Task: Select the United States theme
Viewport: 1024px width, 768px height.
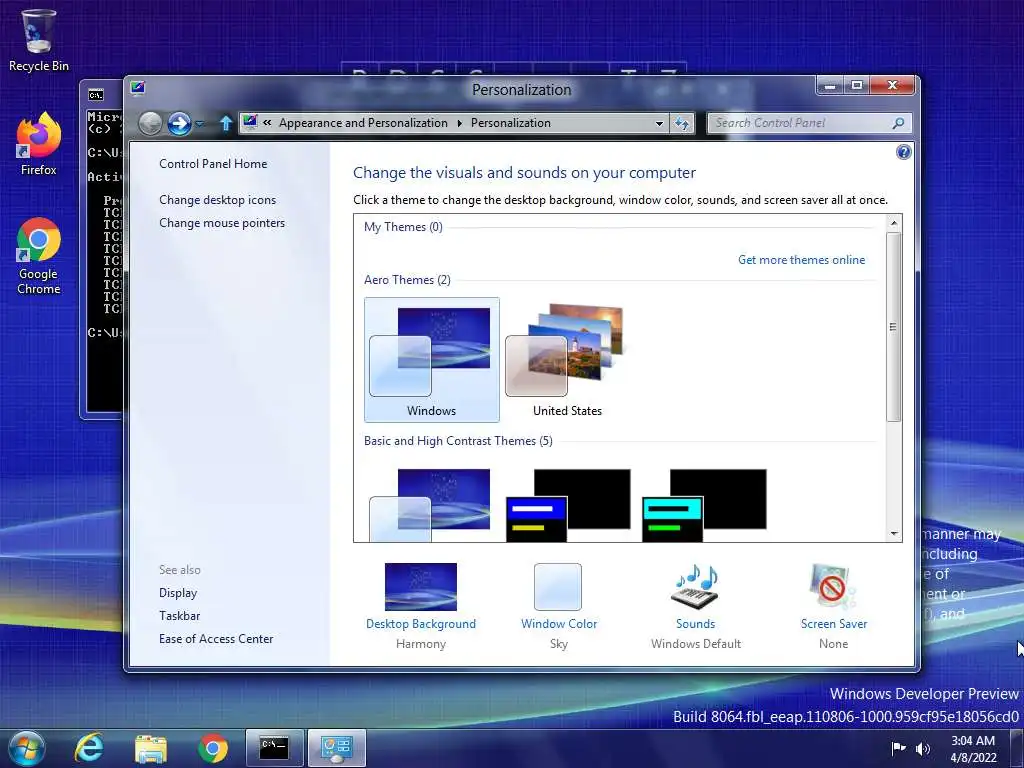Action: point(567,359)
